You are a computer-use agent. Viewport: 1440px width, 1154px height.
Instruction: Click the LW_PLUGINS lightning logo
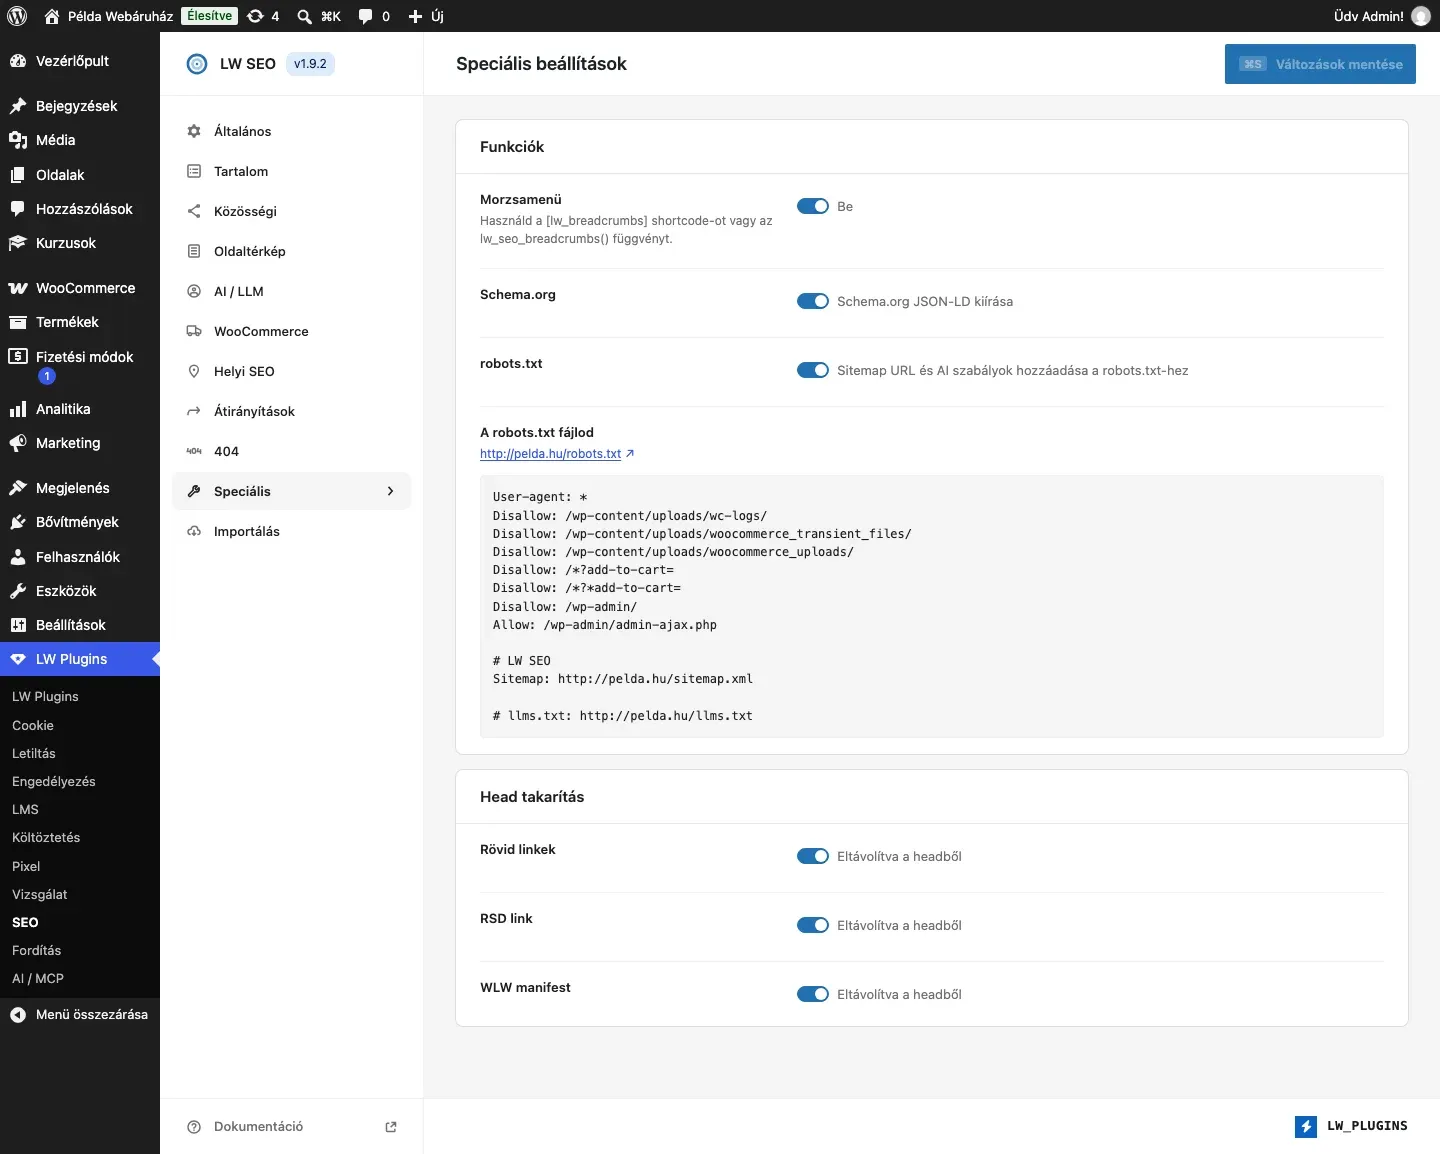tap(1306, 1127)
